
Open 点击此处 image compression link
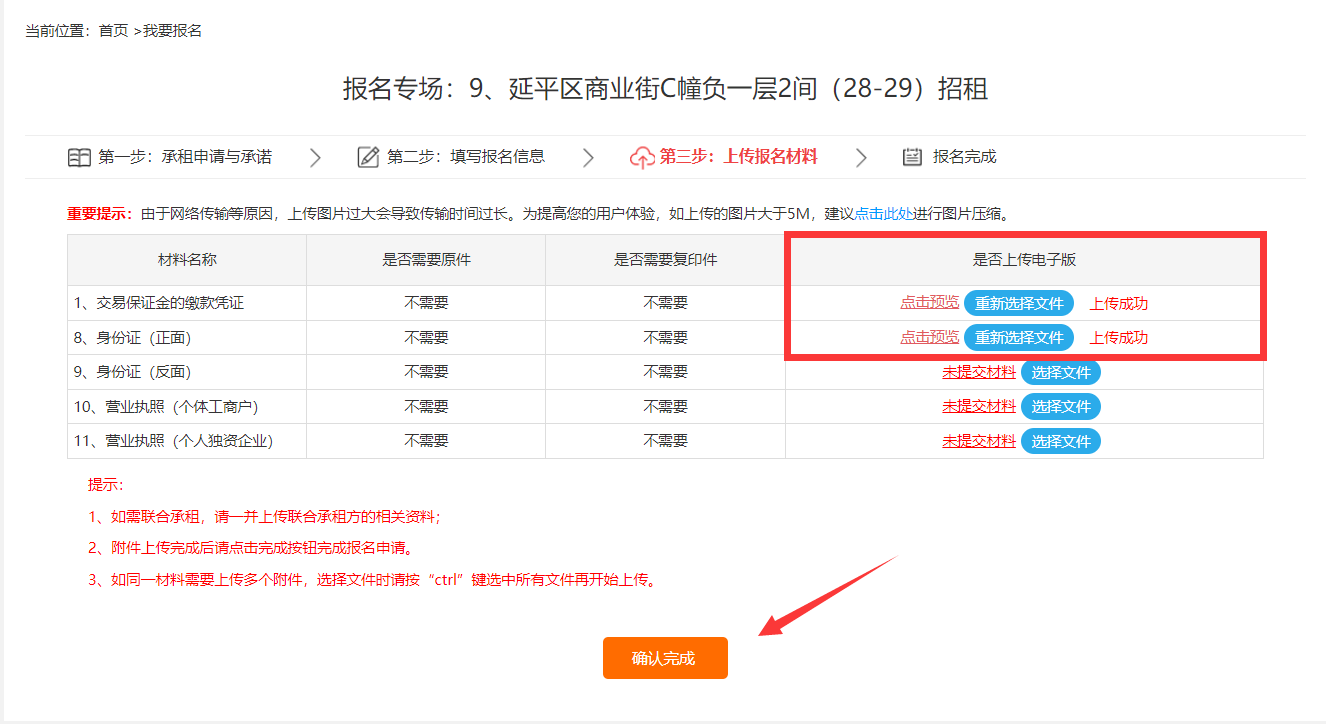pos(883,213)
